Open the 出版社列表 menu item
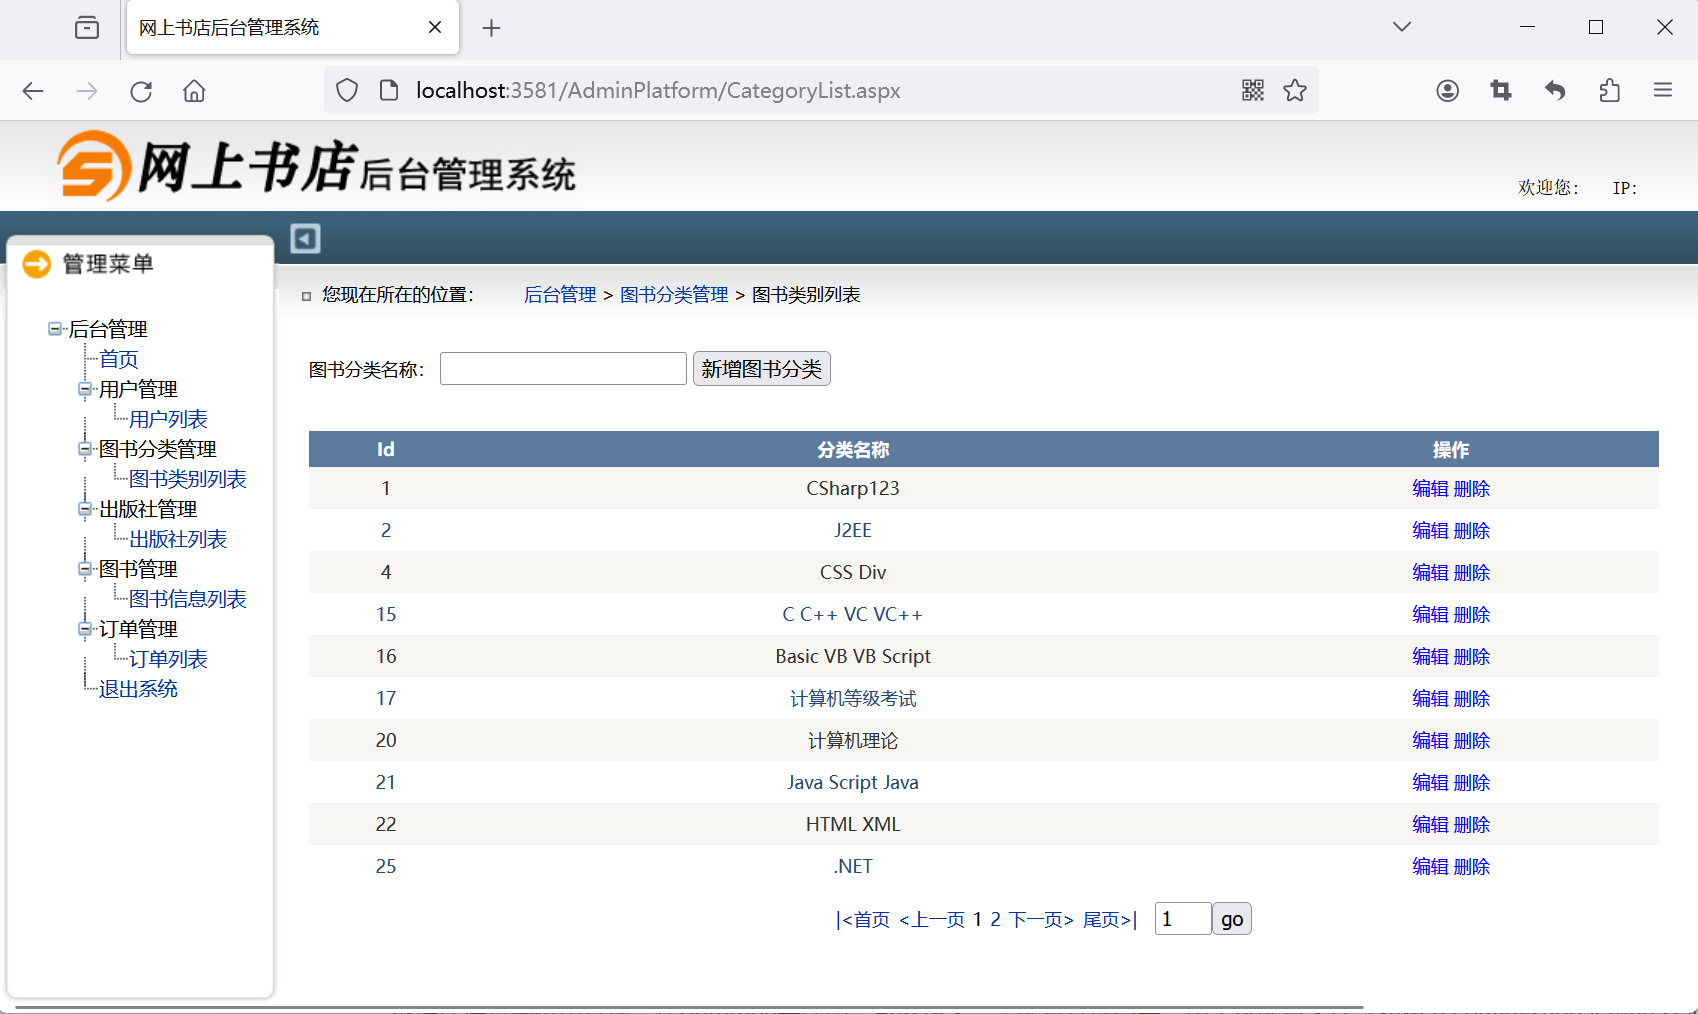Screen dimensions: 1698x1014 tap(178, 539)
